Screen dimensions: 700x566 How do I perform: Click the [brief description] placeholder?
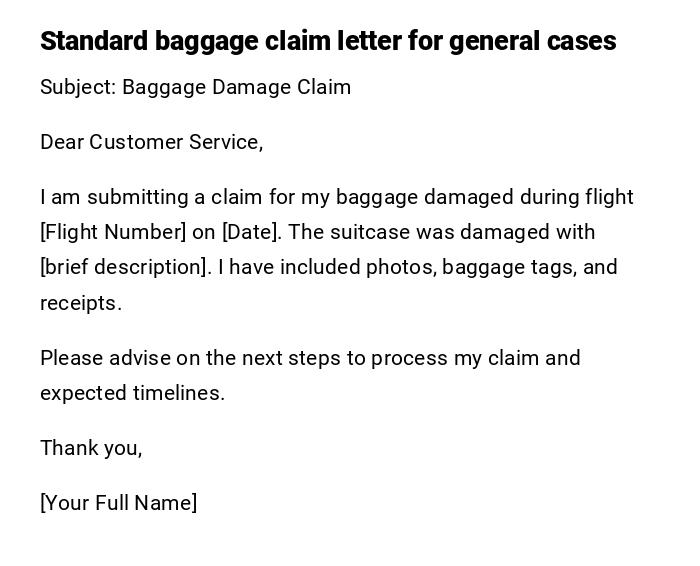(123, 267)
